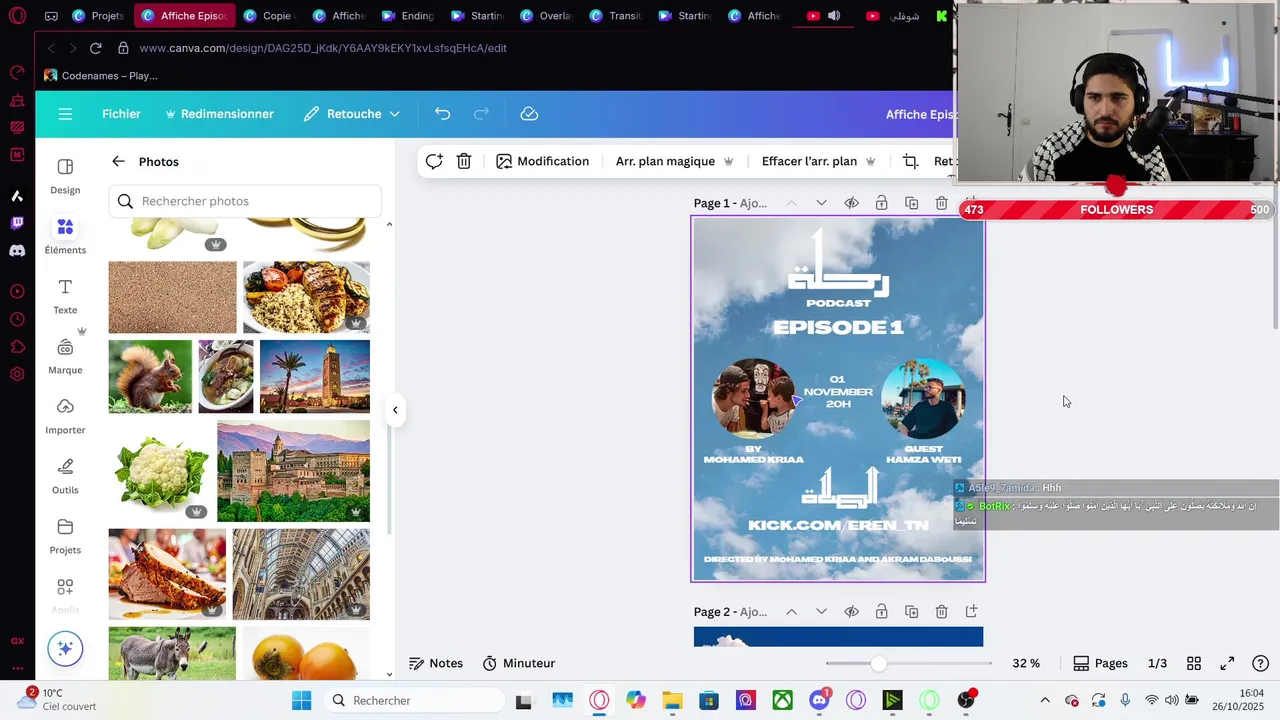This screenshot has width=1280, height=720.
Task: Select the sand texture photo
Action: click(173, 297)
